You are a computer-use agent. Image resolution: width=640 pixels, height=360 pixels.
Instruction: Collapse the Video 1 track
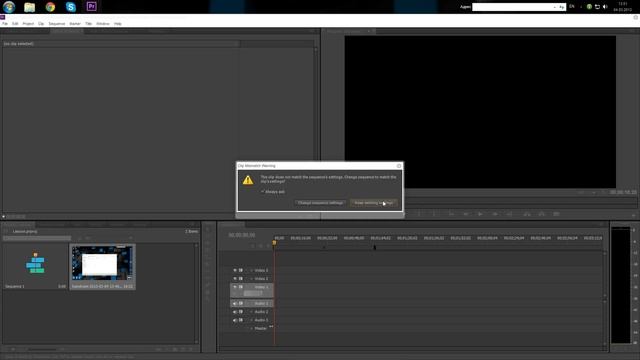pyautogui.click(x=251, y=287)
